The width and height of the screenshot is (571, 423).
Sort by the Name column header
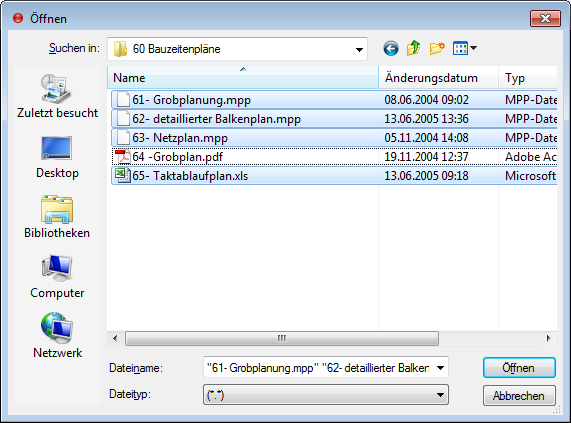click(243, 78)
